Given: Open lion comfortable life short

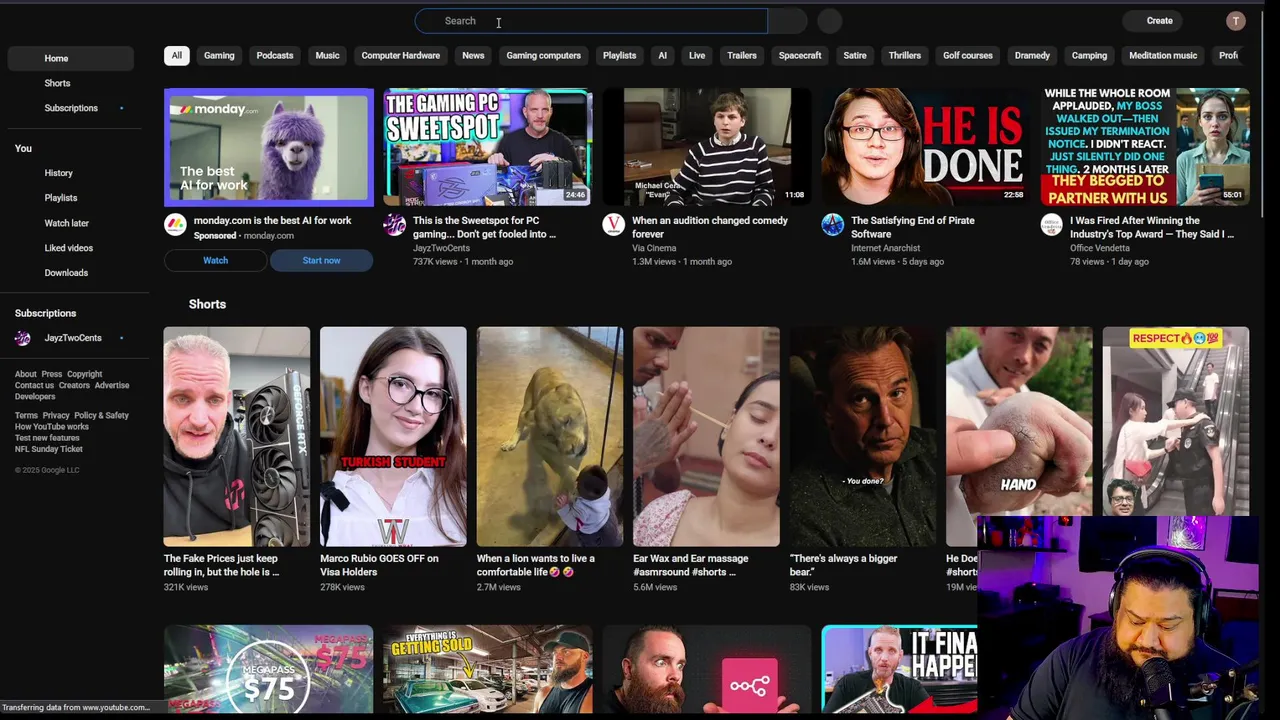Looking at the screenshot, I should click(x=550, y=437).
